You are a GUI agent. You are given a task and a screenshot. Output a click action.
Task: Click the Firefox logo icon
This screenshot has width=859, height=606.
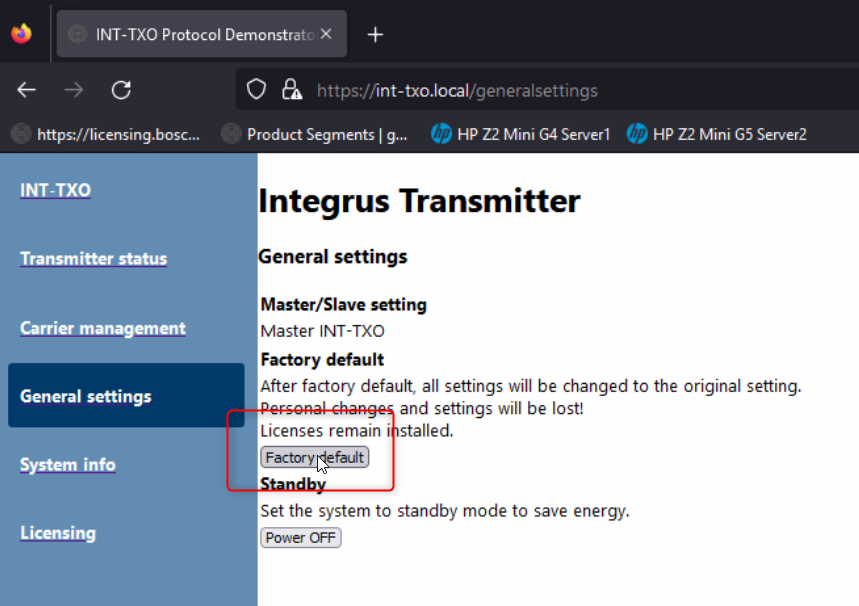21,34
